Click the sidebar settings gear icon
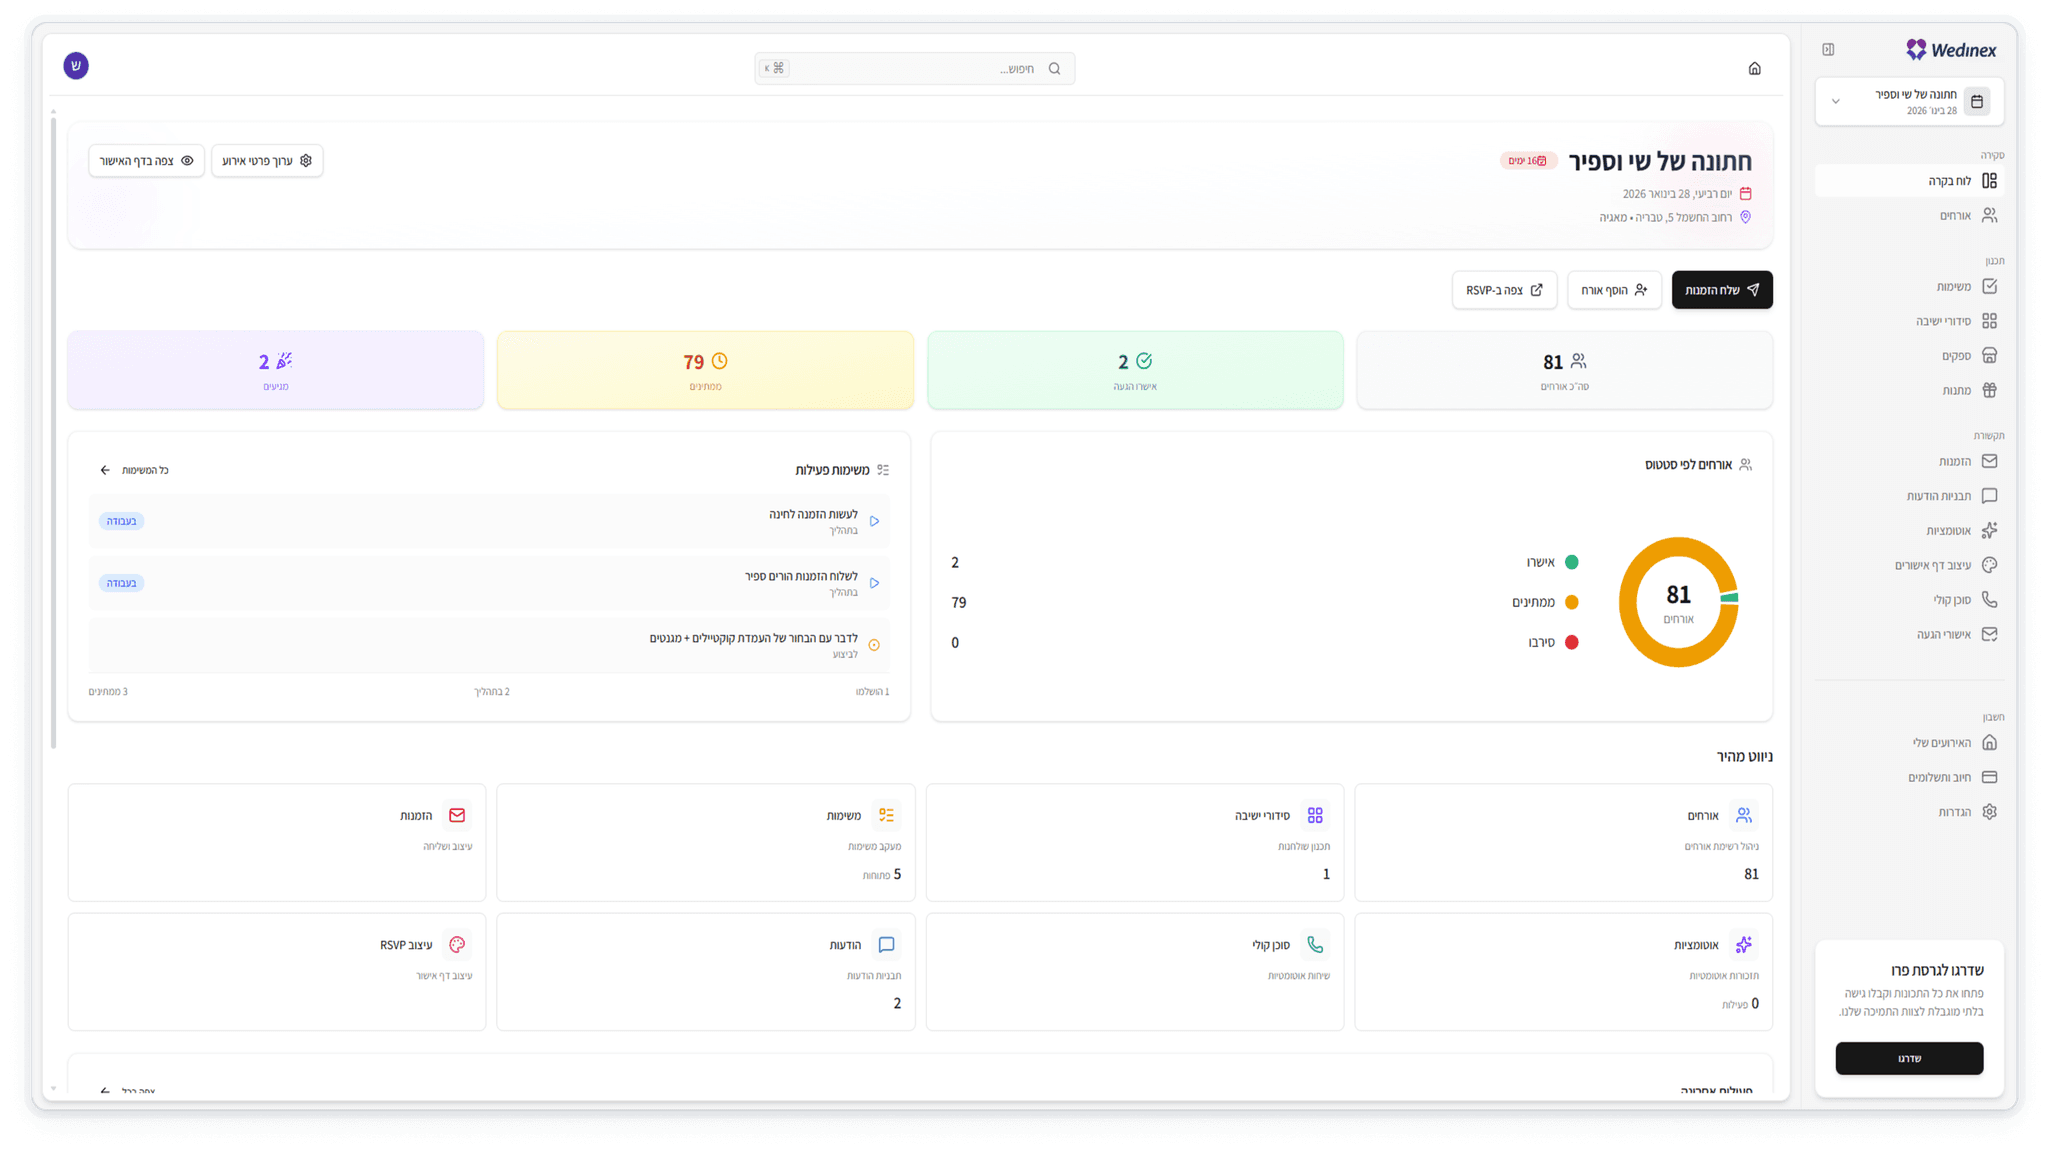Screen dimensions: 2048x1150 (x=1989, y=812)
